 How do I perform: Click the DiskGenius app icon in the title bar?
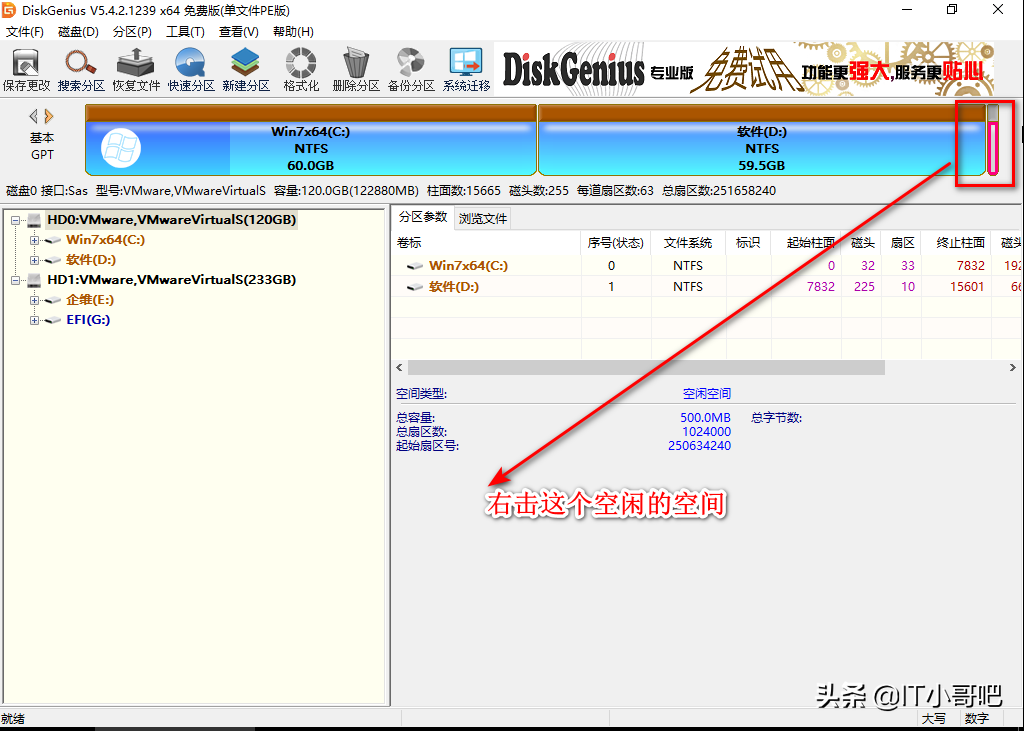tap(8, 10)
